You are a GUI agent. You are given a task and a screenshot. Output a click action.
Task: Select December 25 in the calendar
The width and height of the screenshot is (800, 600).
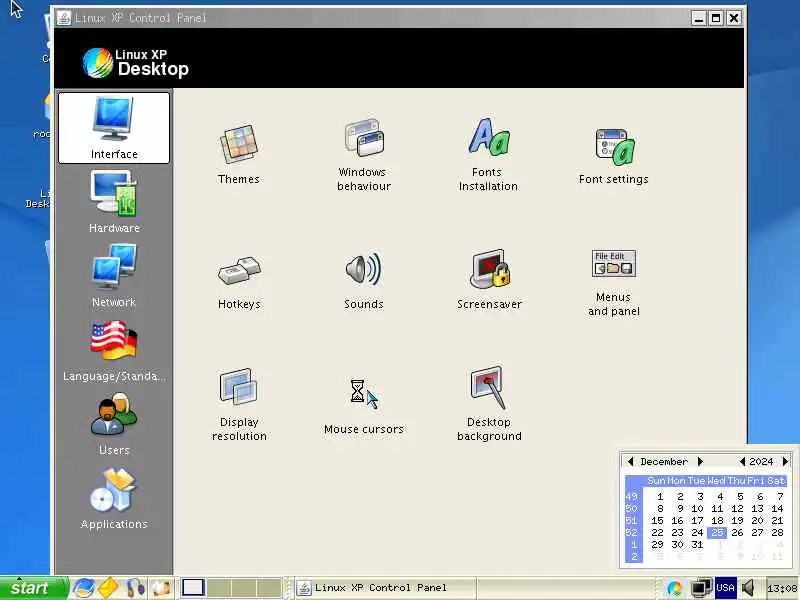point(717,532)
